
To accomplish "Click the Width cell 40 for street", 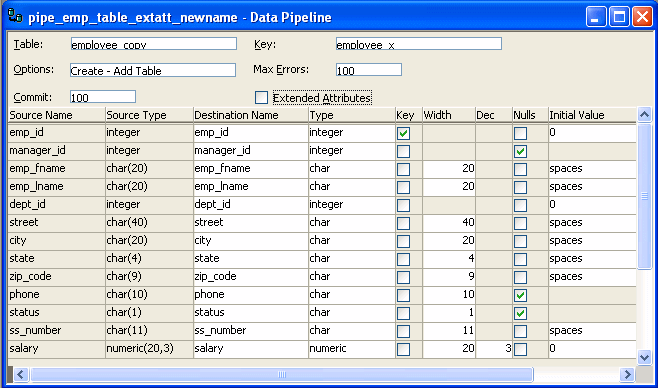I will [x=449, y=223].
